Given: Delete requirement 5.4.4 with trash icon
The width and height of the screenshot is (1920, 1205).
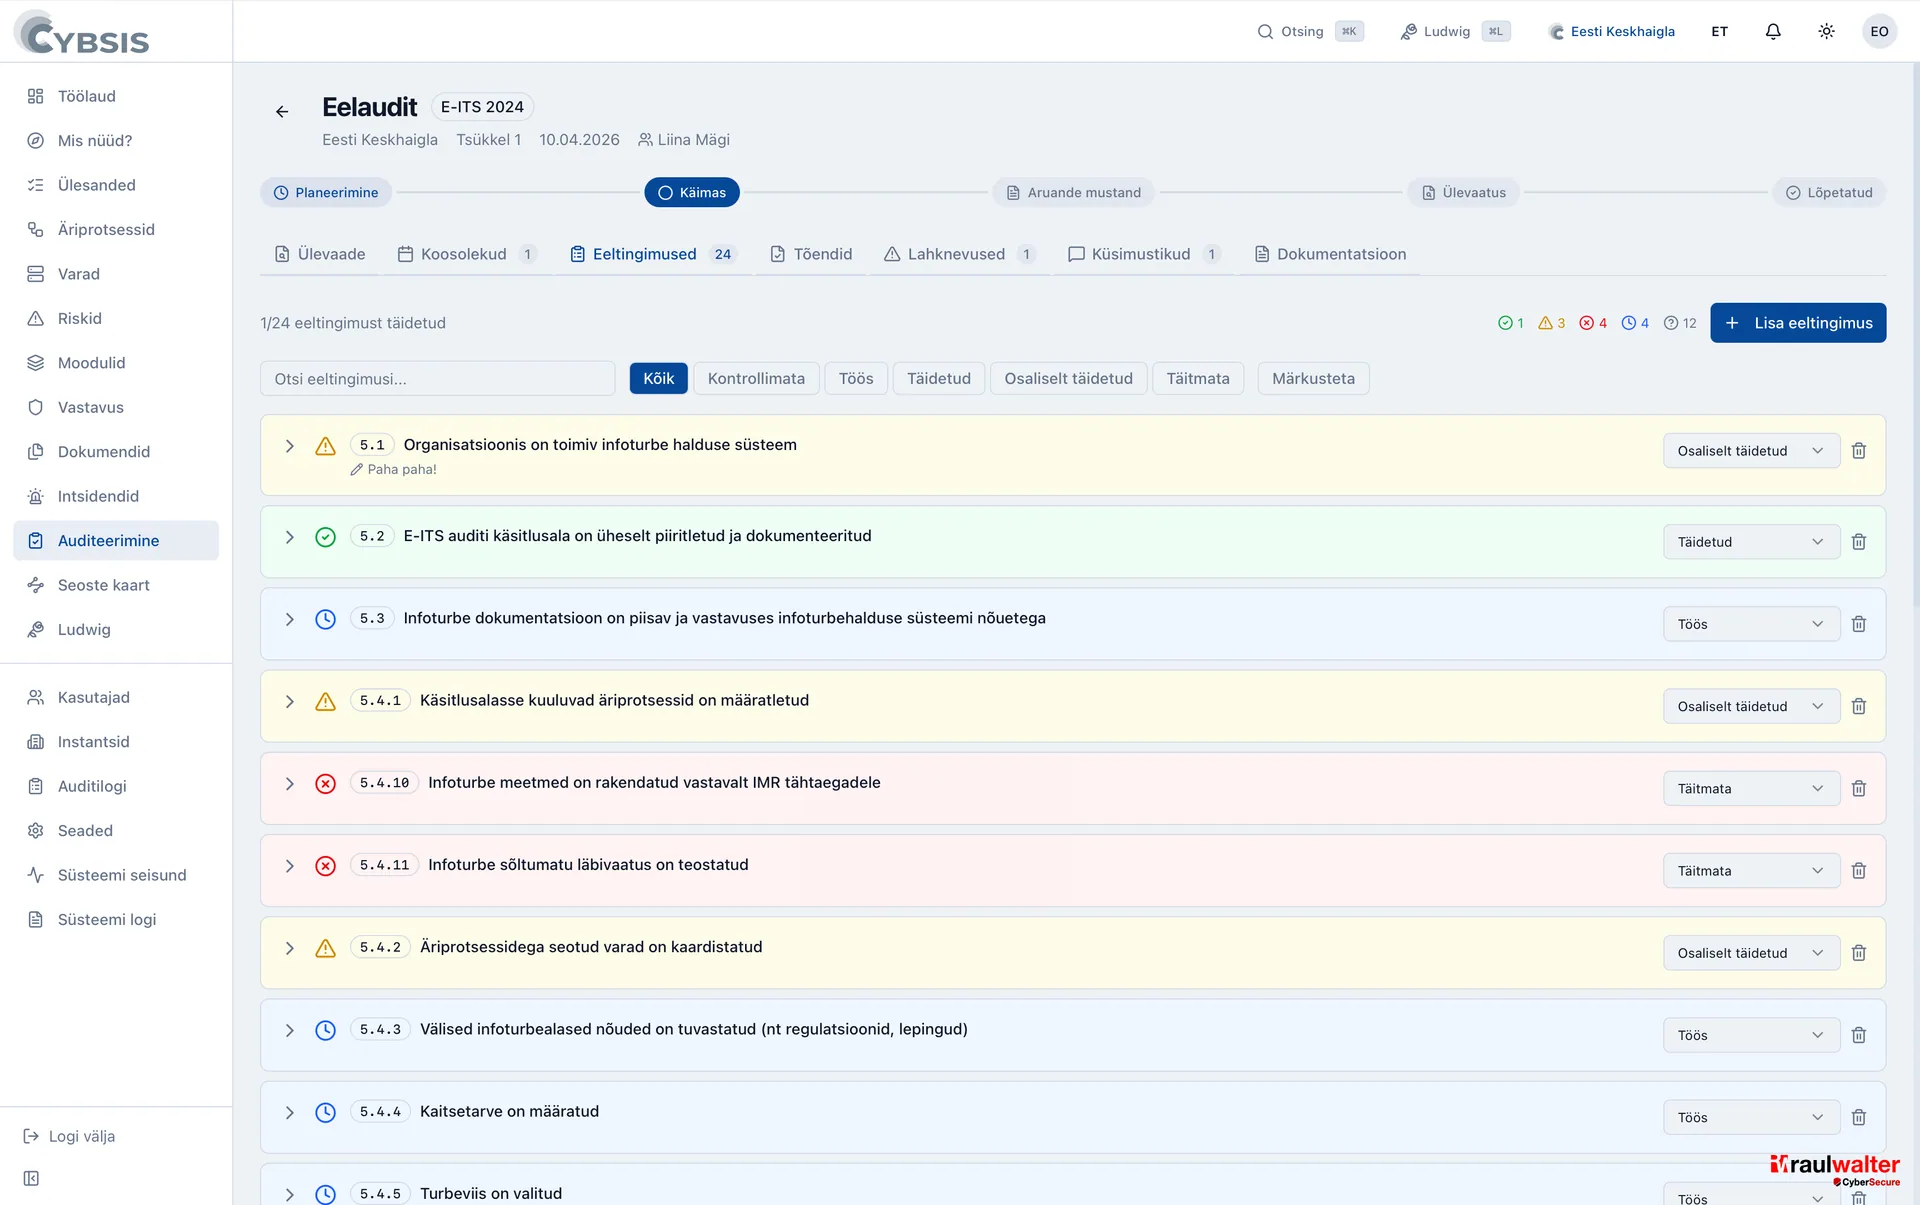Looking at the screenshot, I should click(1859, 1118).
